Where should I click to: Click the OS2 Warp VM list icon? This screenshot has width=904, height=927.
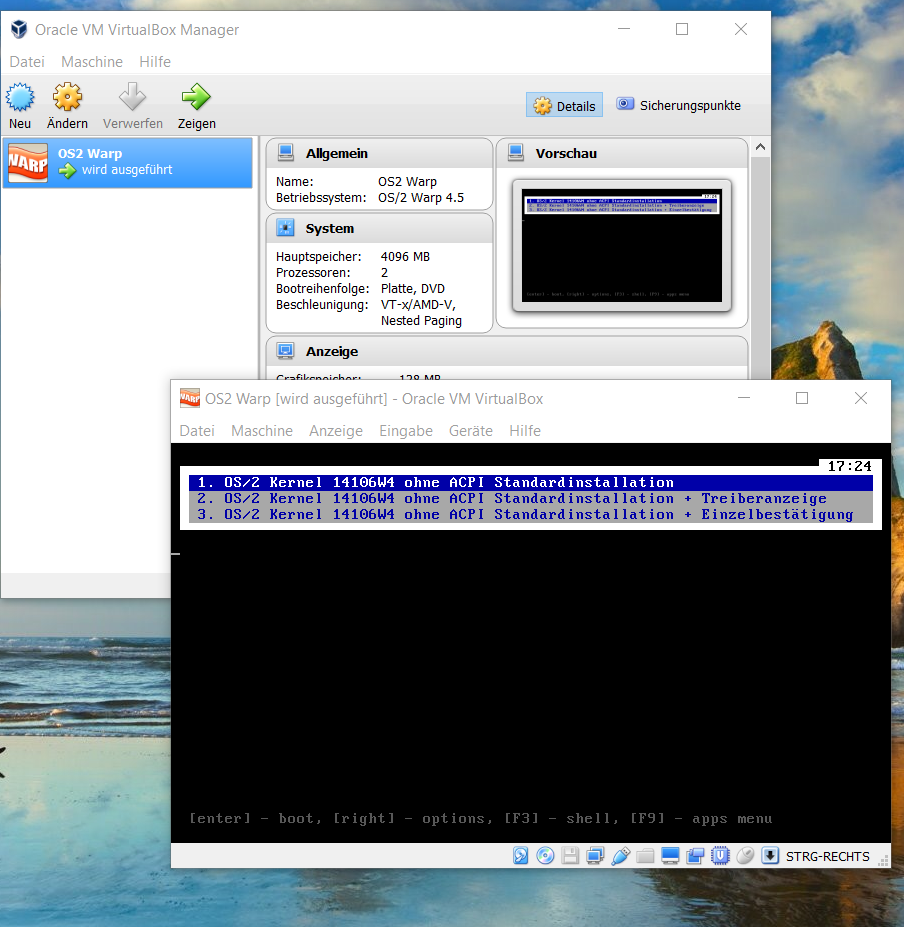(28, 163)
